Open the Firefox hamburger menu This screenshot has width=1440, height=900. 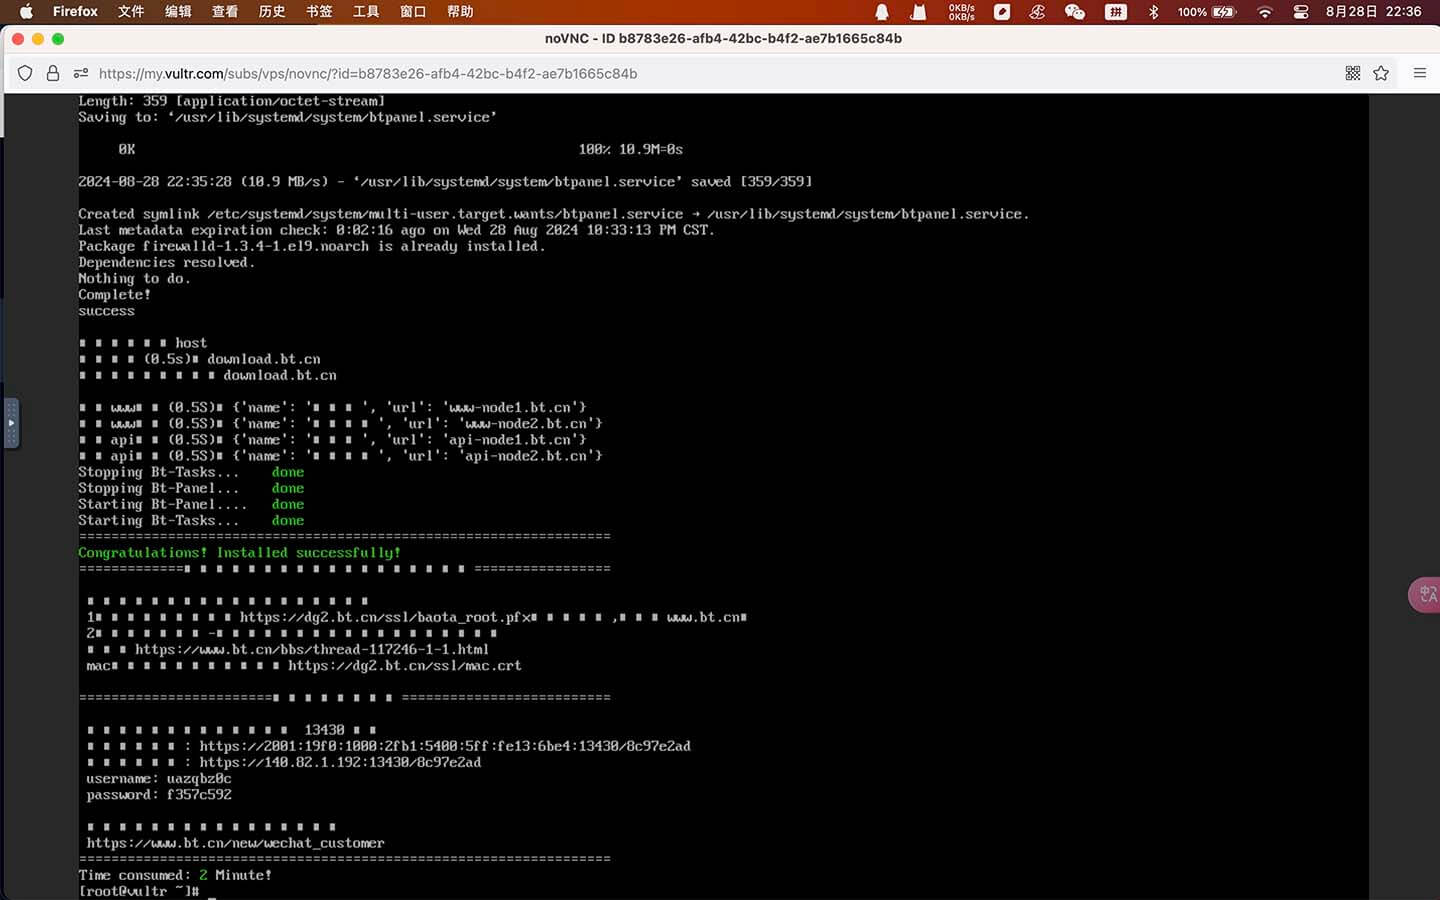coord(1419,73)
